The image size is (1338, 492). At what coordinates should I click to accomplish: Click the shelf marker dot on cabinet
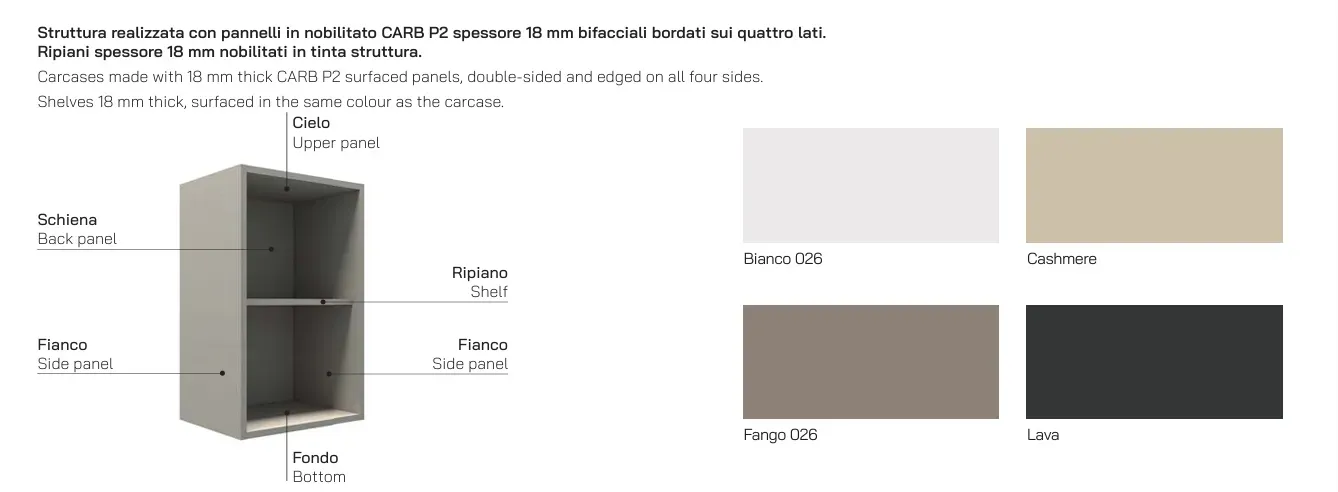[x=323, y=301]
